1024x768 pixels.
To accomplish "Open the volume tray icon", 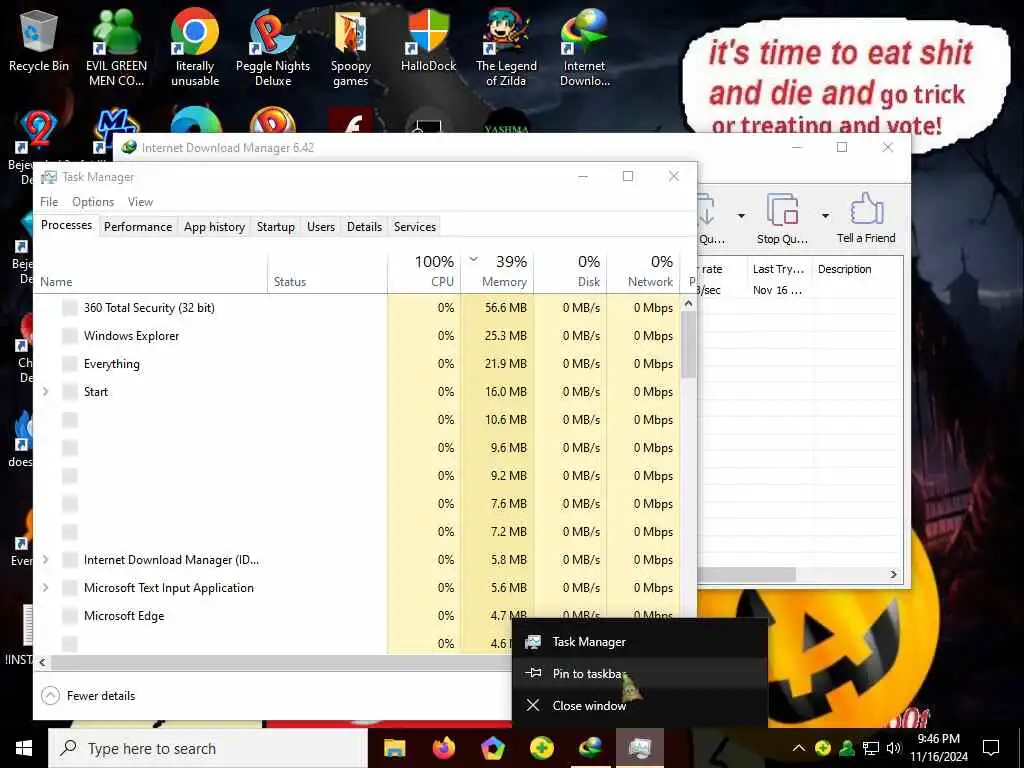I will point(893,748).
